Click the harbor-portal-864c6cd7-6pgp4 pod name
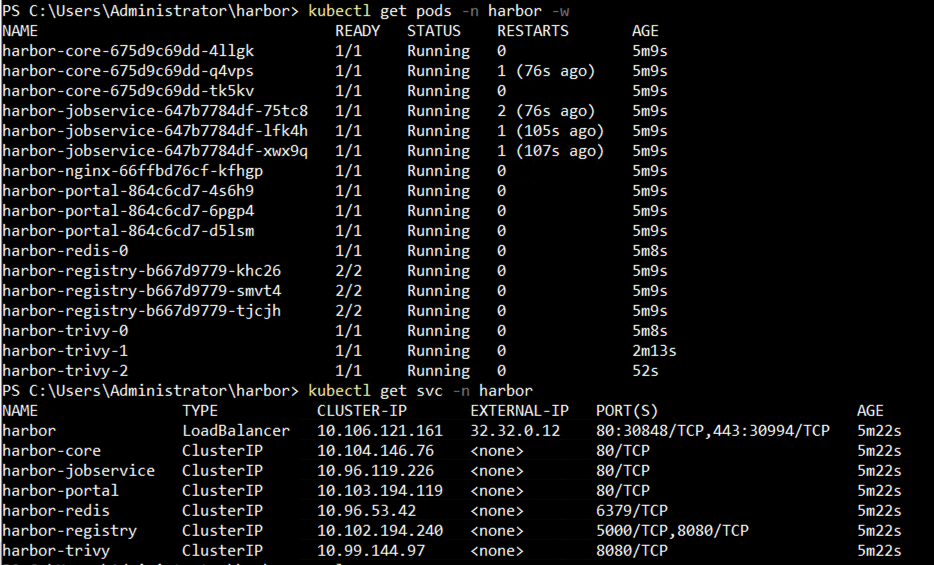 tap(128, 211)
